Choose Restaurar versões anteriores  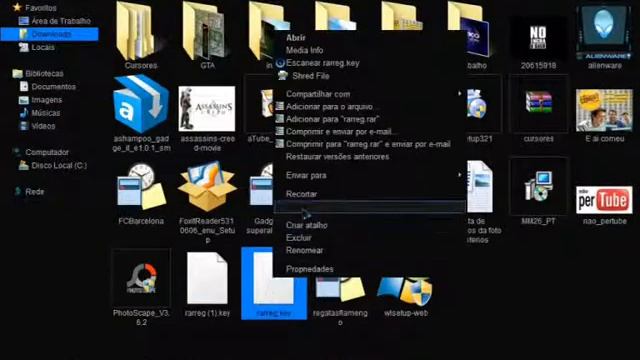click(337, 157)
